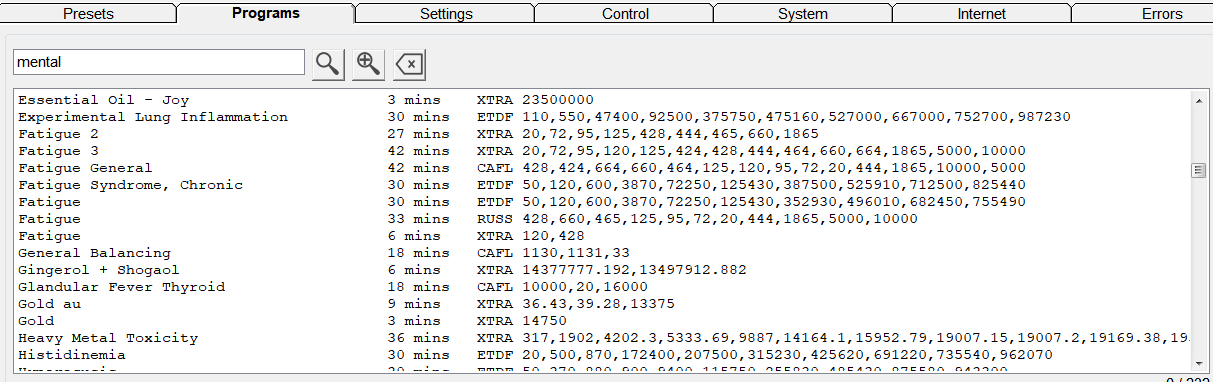Click the search magnifier icon

[327, 64]
